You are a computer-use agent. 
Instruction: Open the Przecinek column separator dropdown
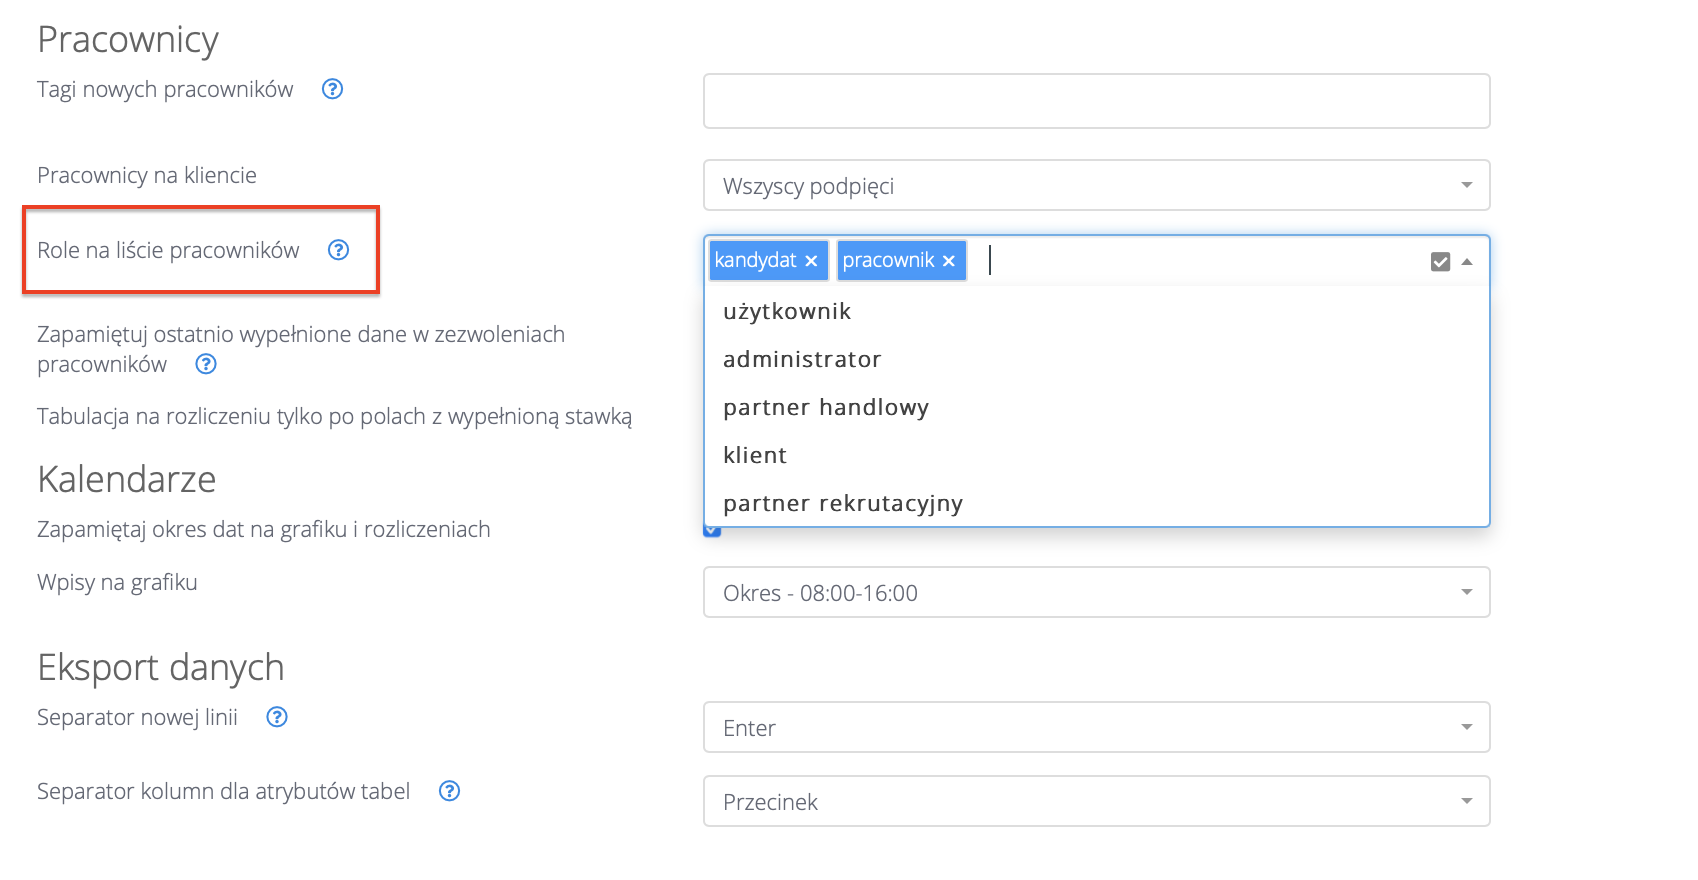pos(1096,802)
